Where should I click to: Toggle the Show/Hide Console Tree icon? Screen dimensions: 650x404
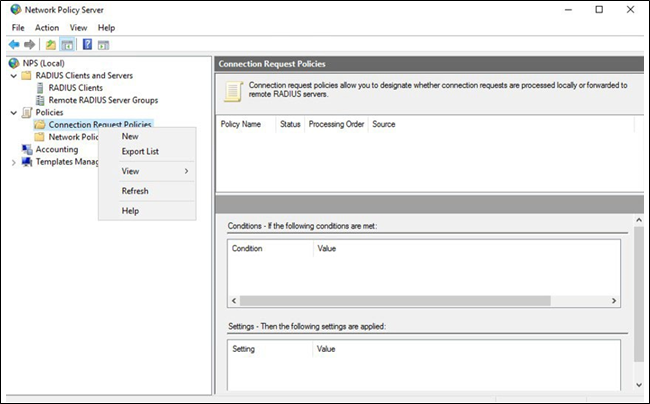(67, 45)
